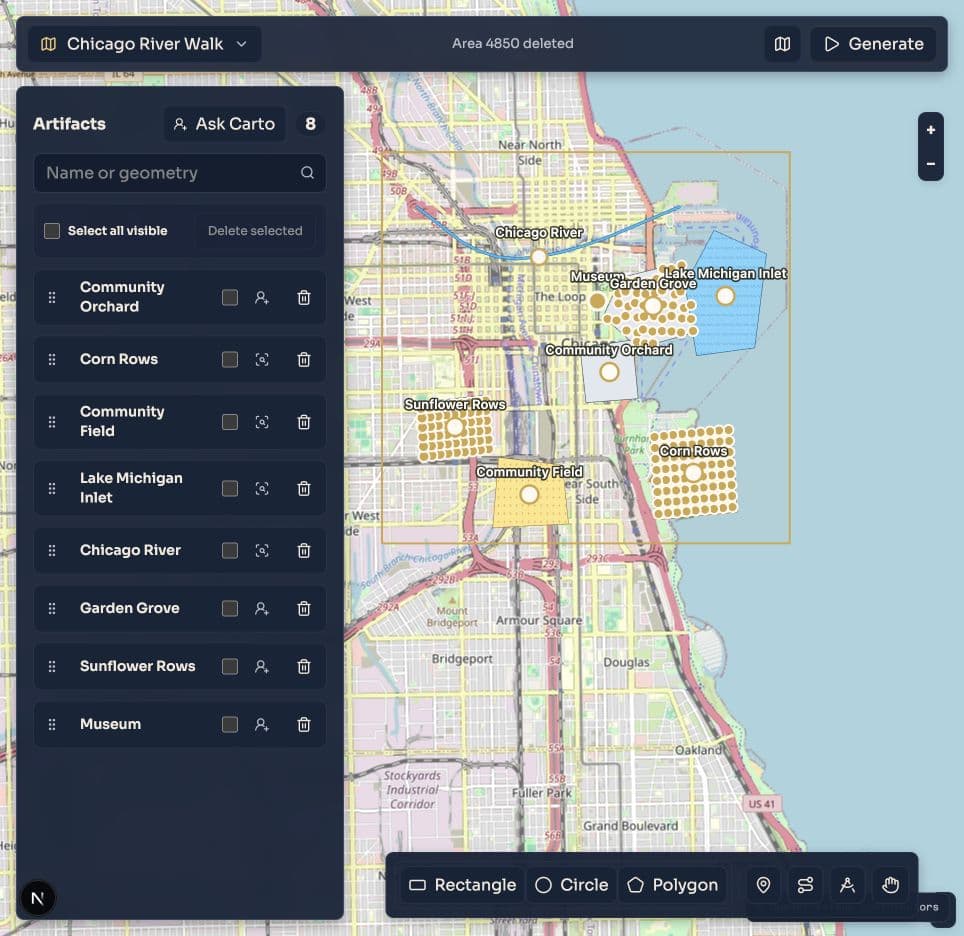Click the artifact count badge 8

(x=310, y=124)
